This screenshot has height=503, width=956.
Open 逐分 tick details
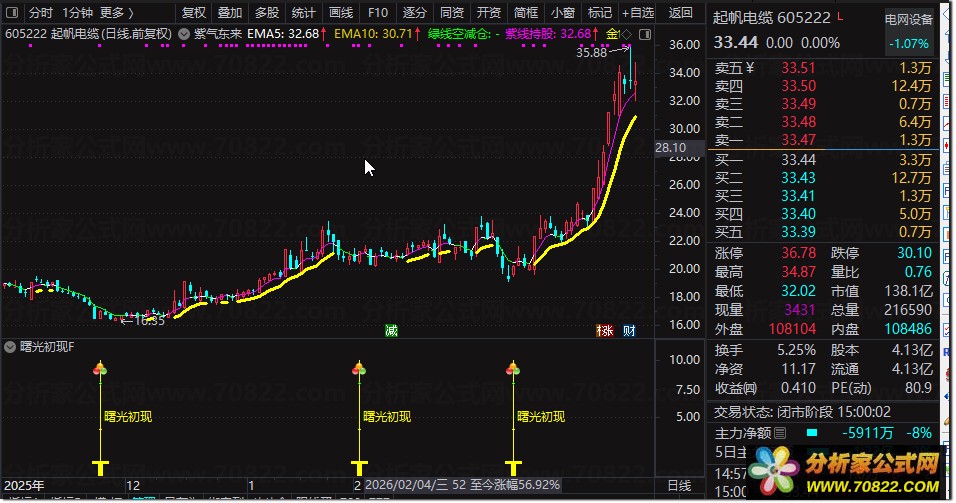(x=415, y=12)
